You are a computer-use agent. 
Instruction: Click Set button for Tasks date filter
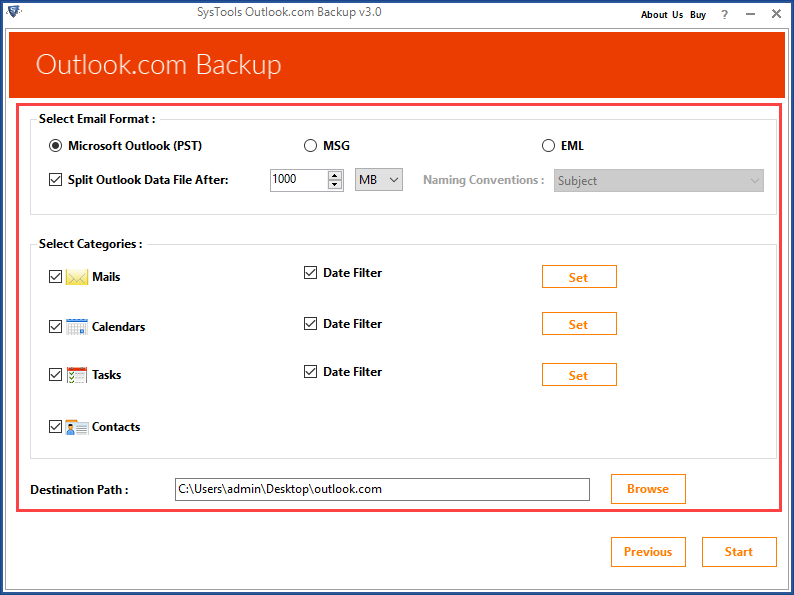(x=579, y=375)
